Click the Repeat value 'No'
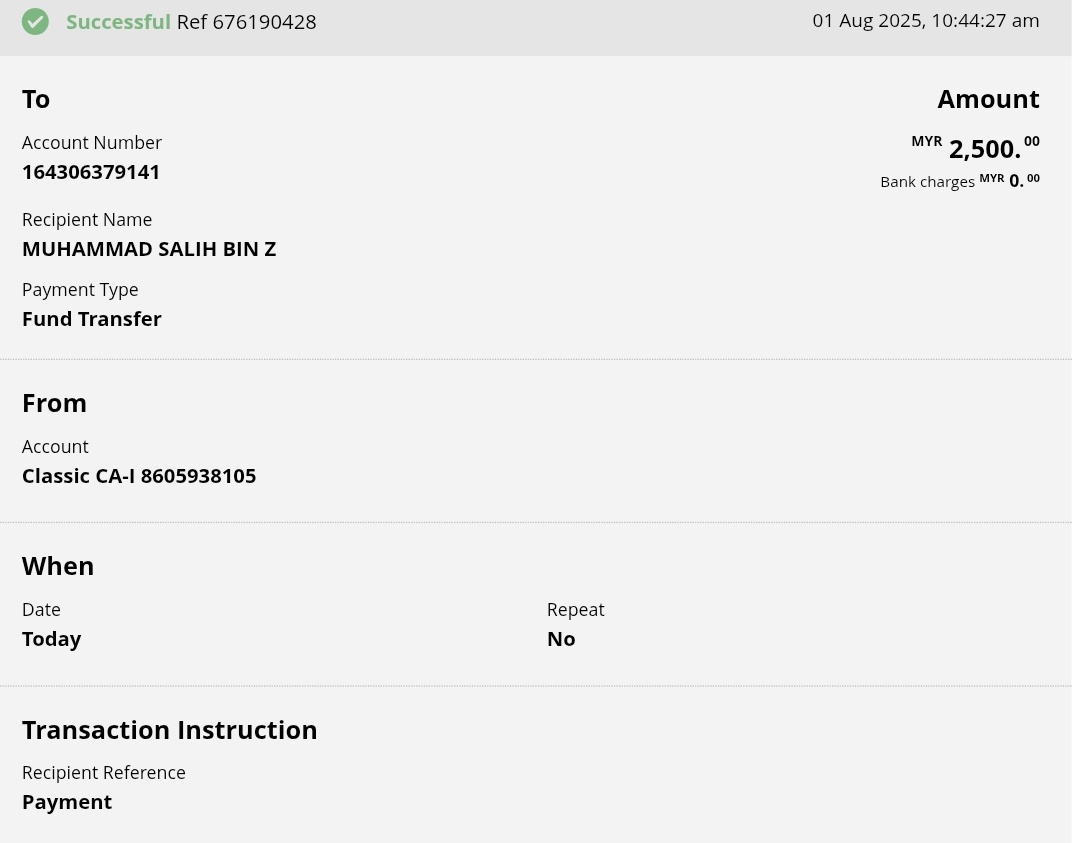This screenshot has width=1079, height=843. pos(561,639)
